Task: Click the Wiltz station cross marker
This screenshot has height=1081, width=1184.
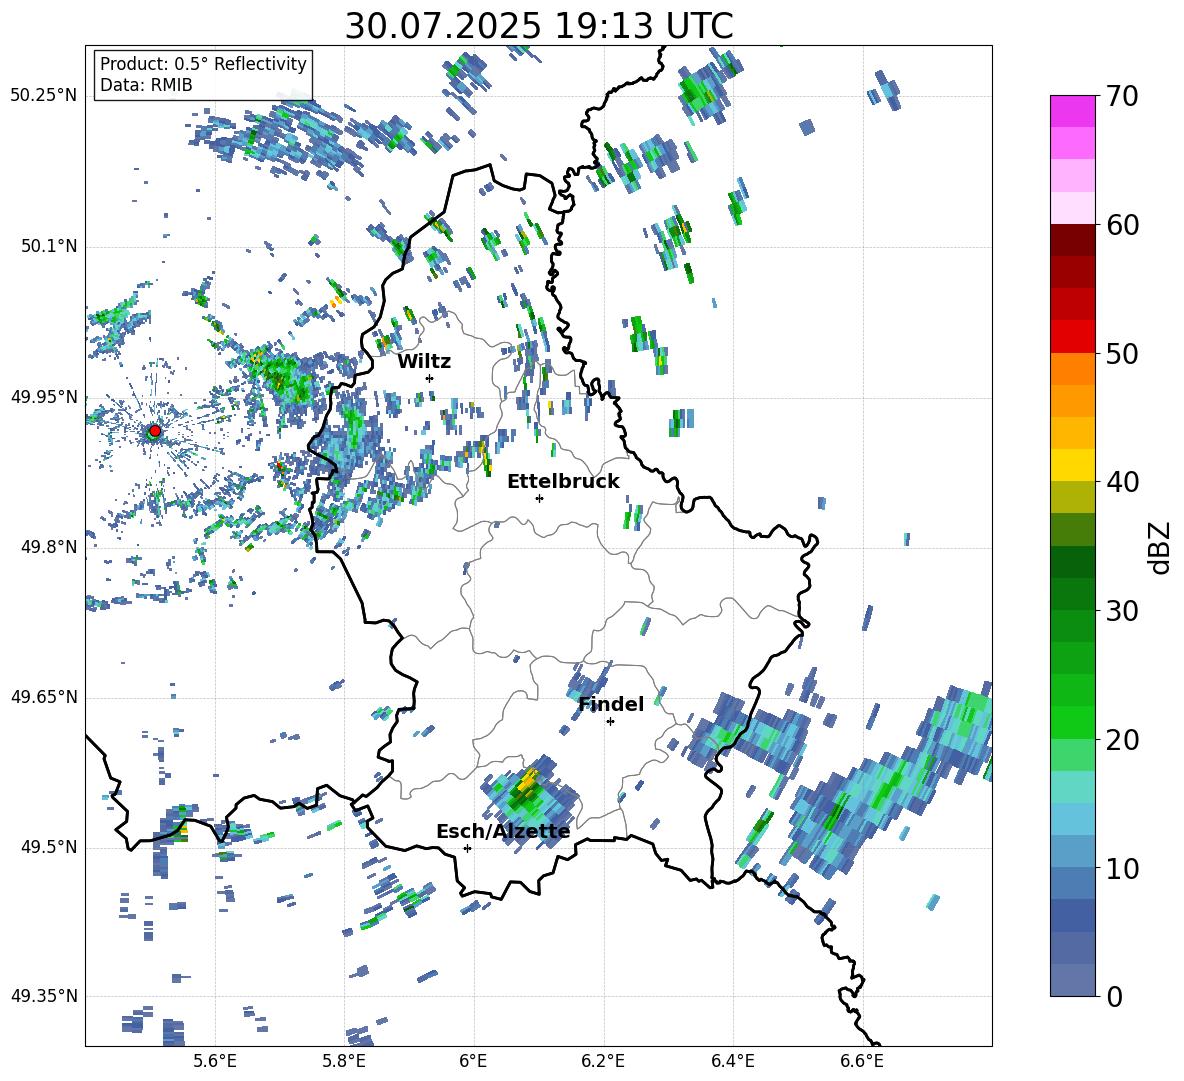Action: pos(430,378)
